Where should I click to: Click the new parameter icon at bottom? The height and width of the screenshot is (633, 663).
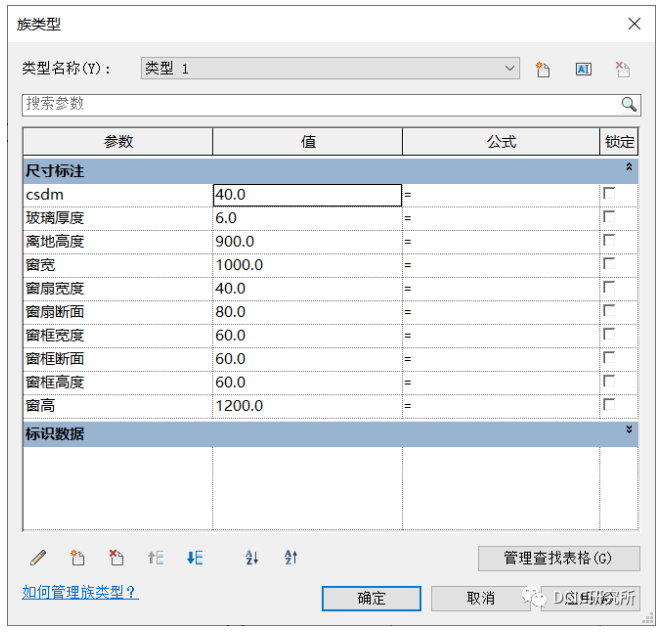tap(77, 557)
